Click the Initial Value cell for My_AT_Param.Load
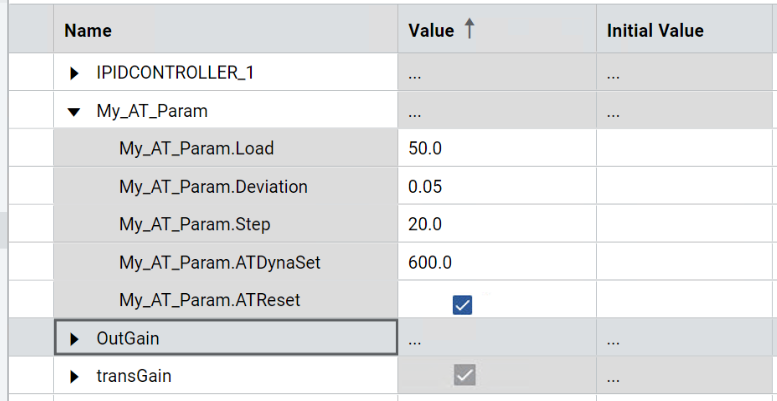This screenshot has height=401, width=777. point(685,149)
